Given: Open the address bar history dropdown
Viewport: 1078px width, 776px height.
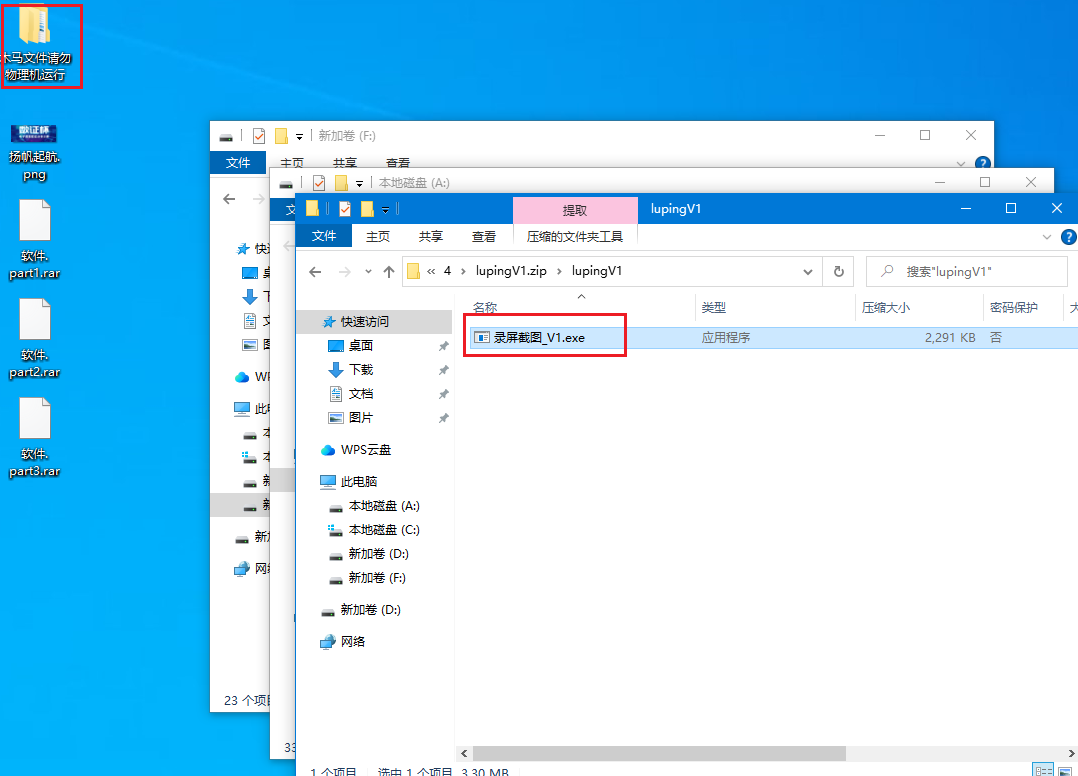Looking at the screenshot, I should click(x=808, y=272).
